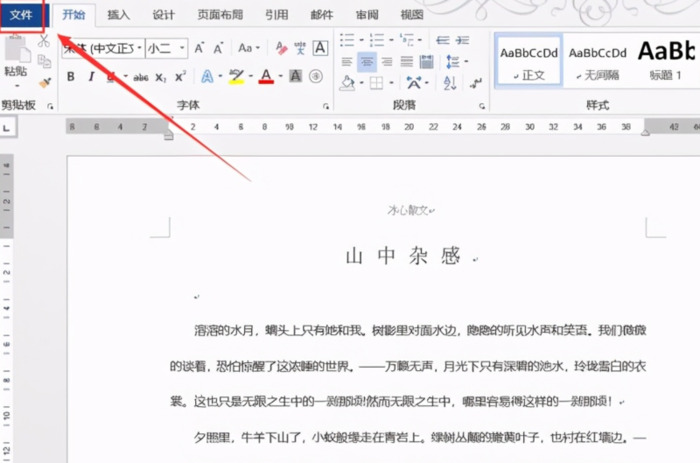Screen dimensions: 700x463
Task: Open highlight color dropdown arrow
Action: point(250,77)
